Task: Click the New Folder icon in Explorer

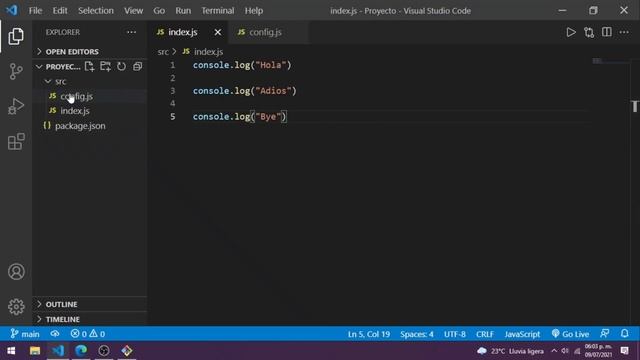Action: coord(105,67)
